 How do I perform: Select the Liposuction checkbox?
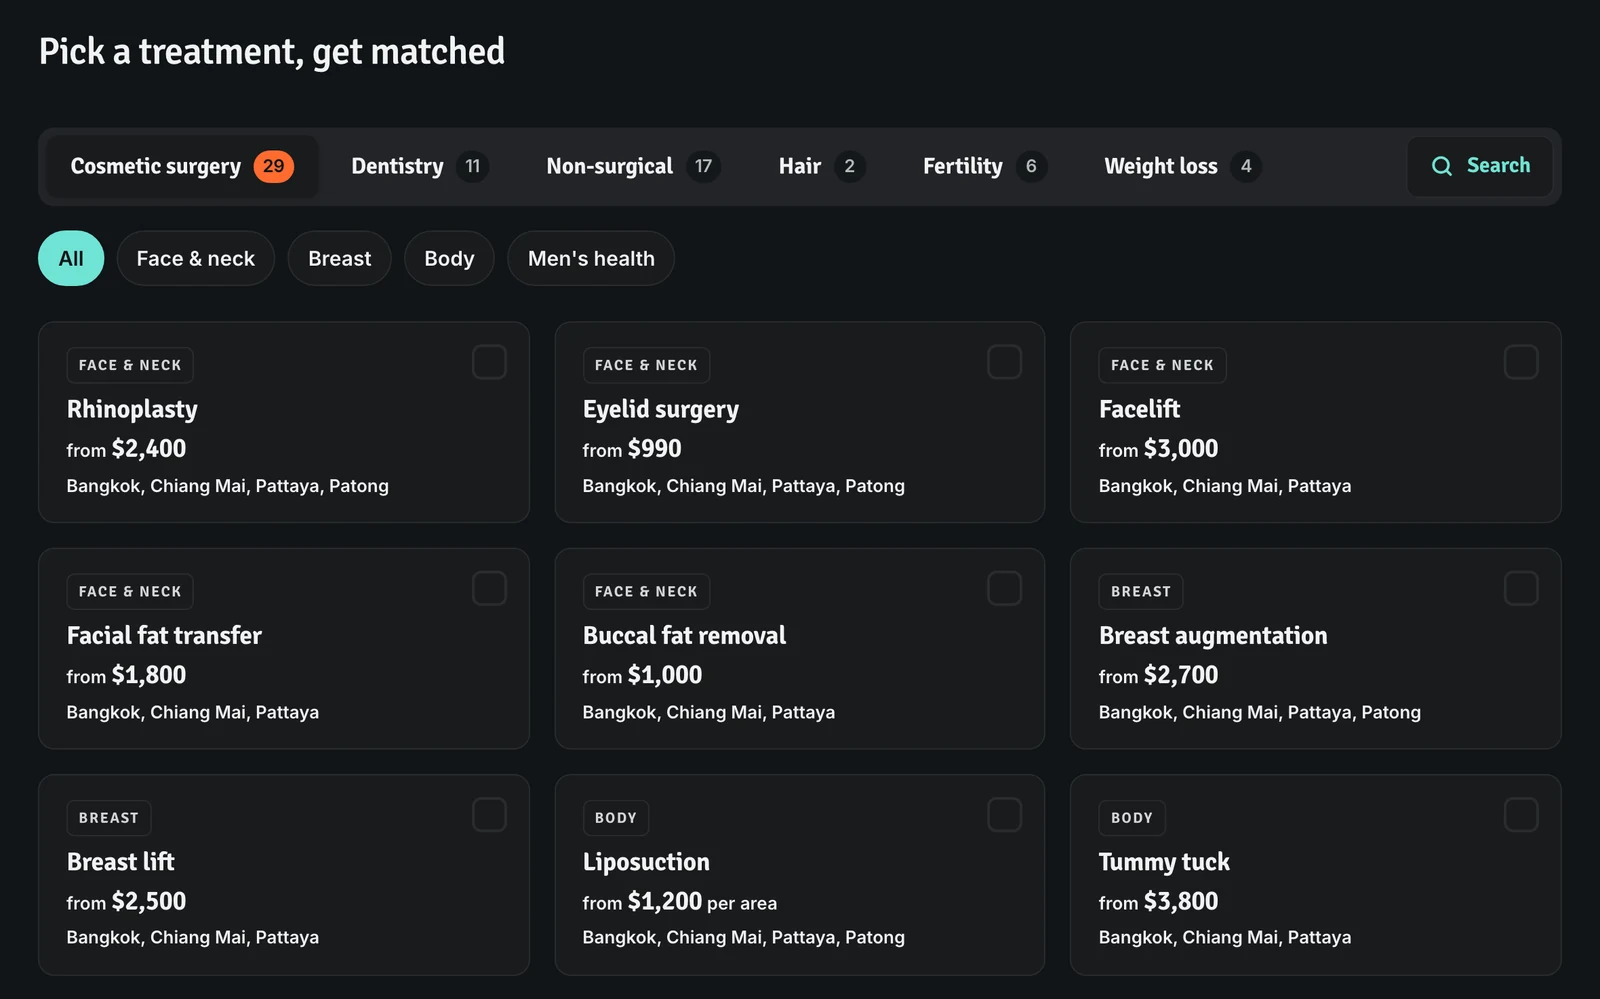tap(1004, 814)
